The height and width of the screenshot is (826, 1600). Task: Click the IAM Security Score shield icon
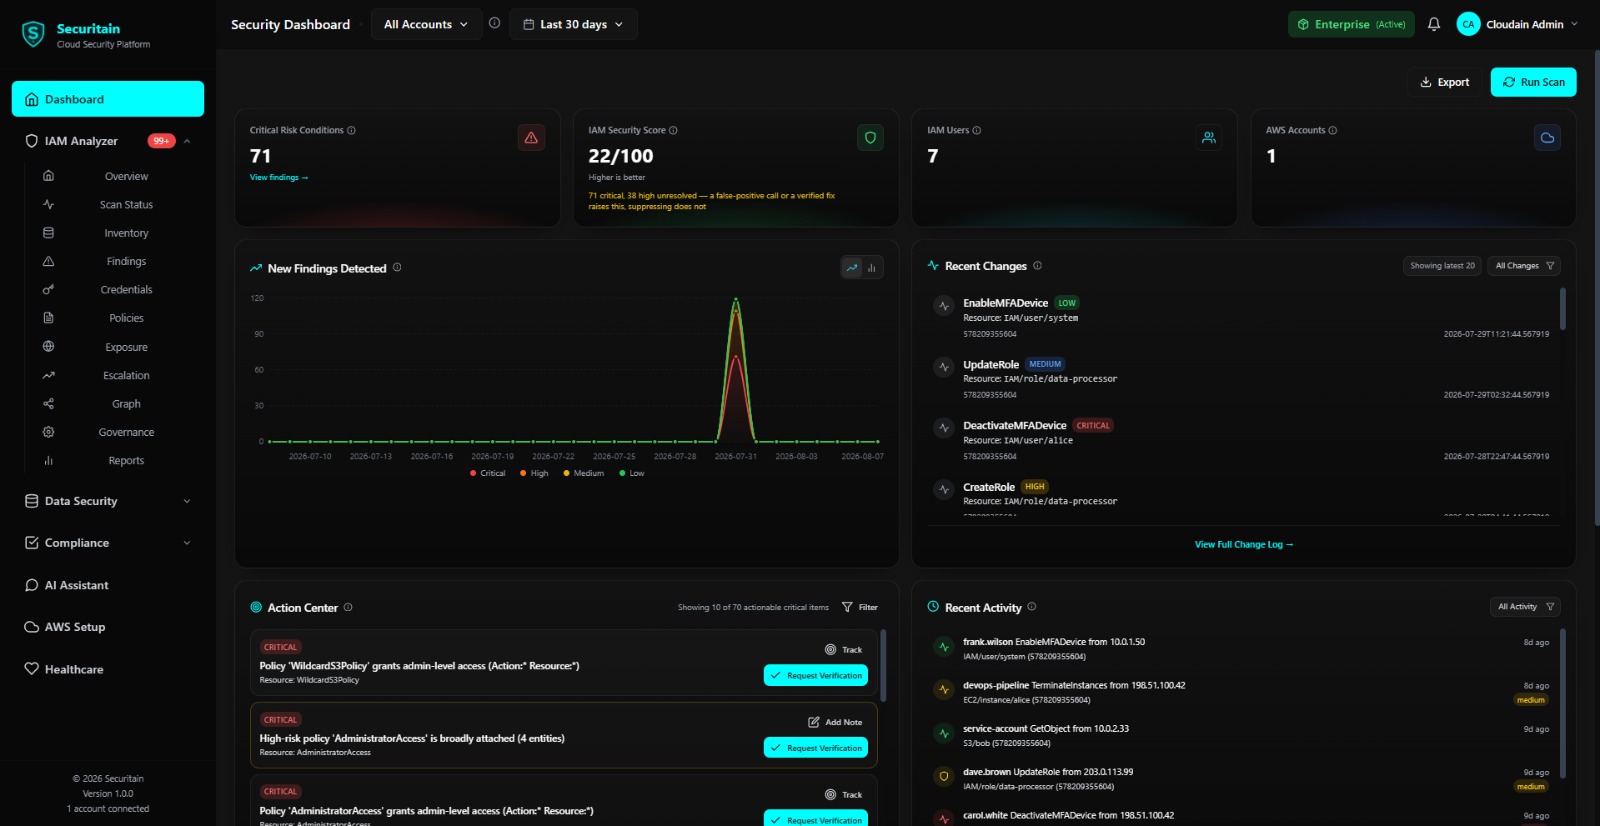(870, 138)
